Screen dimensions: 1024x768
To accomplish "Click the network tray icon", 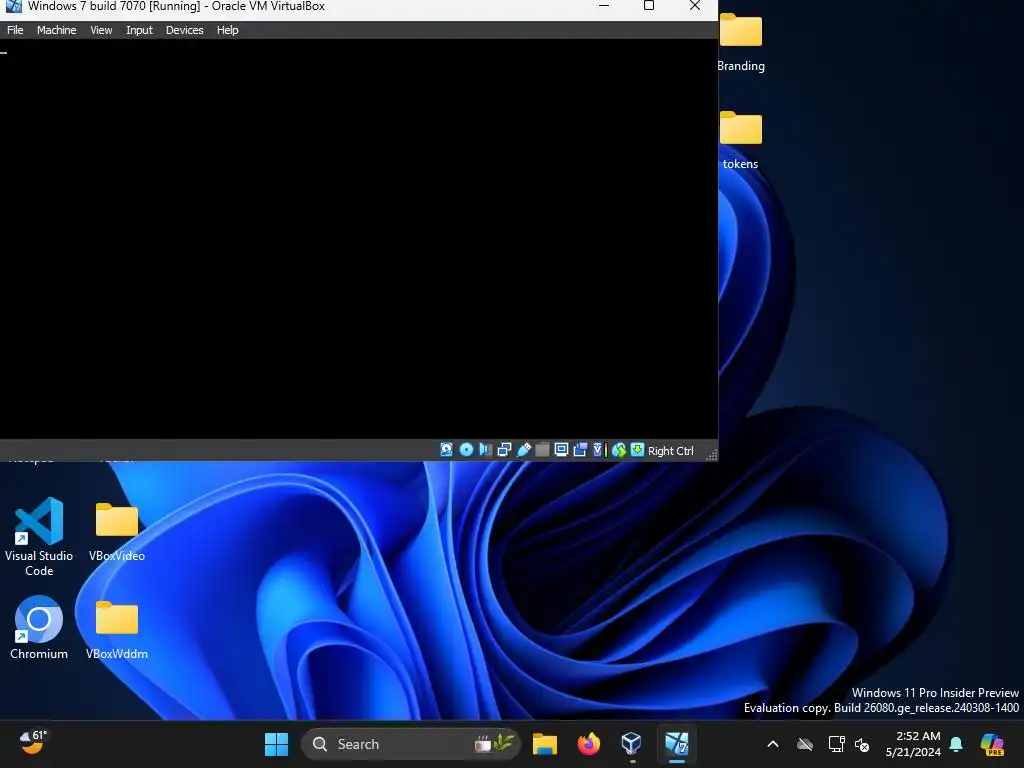I will pyautogui.click(x=836, y=744).
